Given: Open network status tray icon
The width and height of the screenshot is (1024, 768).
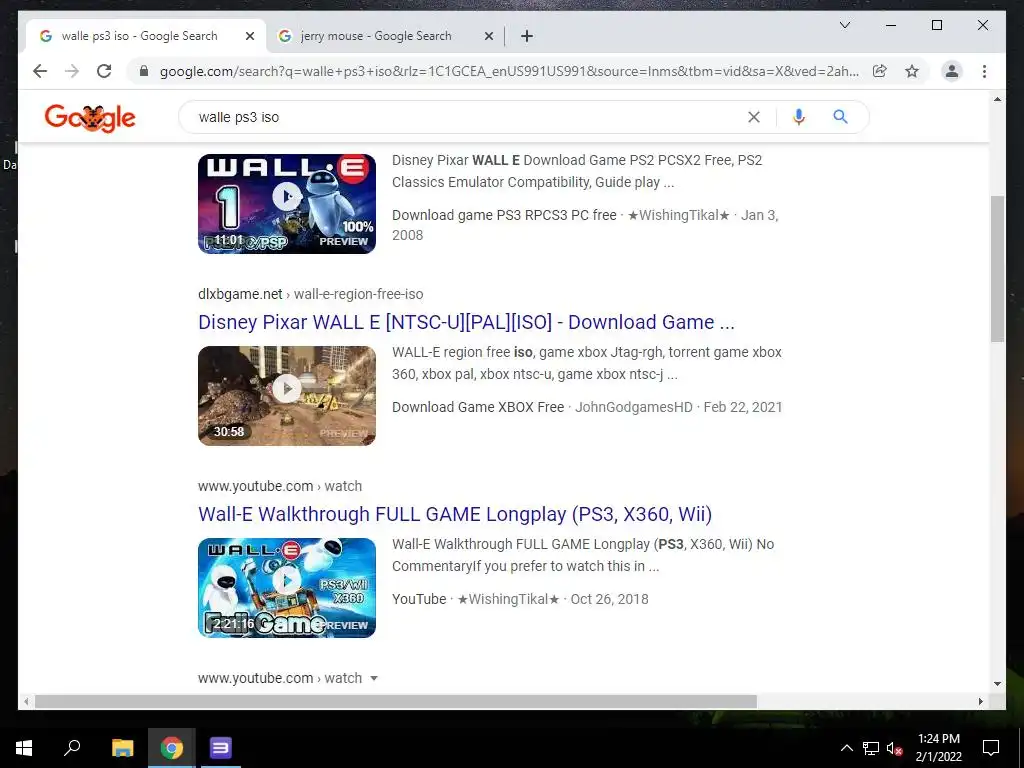Looking at the screenshot, I should coord(871,748).
